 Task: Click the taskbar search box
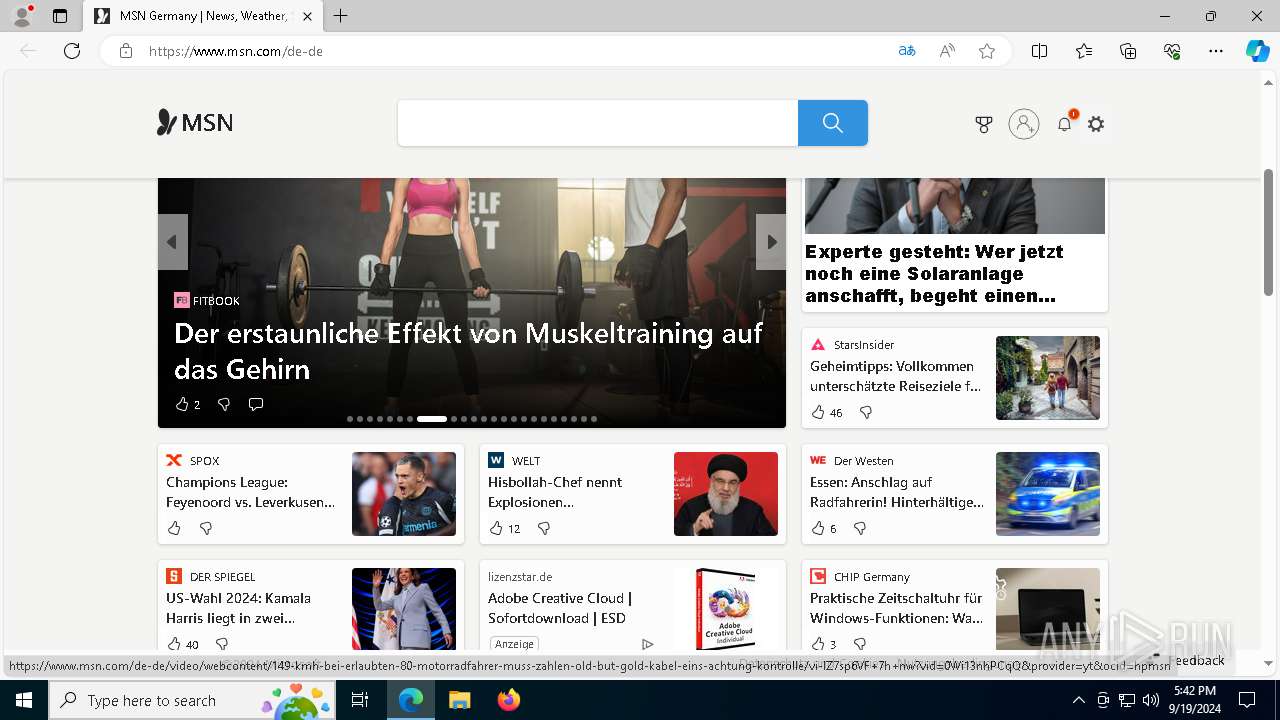(193, 700)
